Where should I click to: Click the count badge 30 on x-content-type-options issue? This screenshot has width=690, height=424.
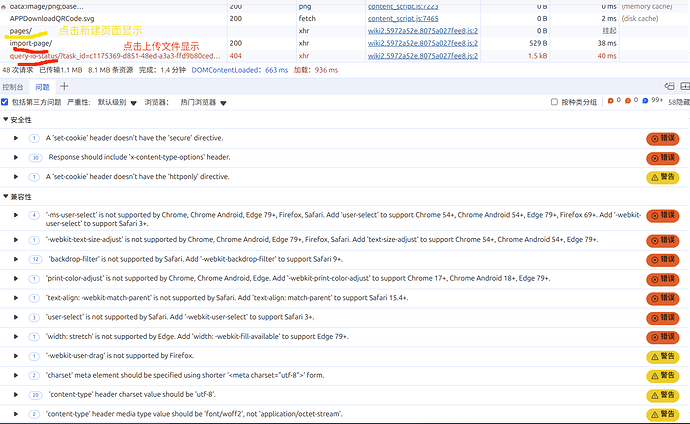[x=36, y=157]
